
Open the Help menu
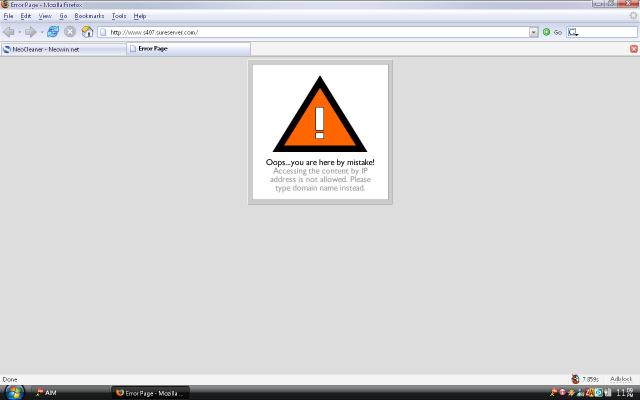140,16
